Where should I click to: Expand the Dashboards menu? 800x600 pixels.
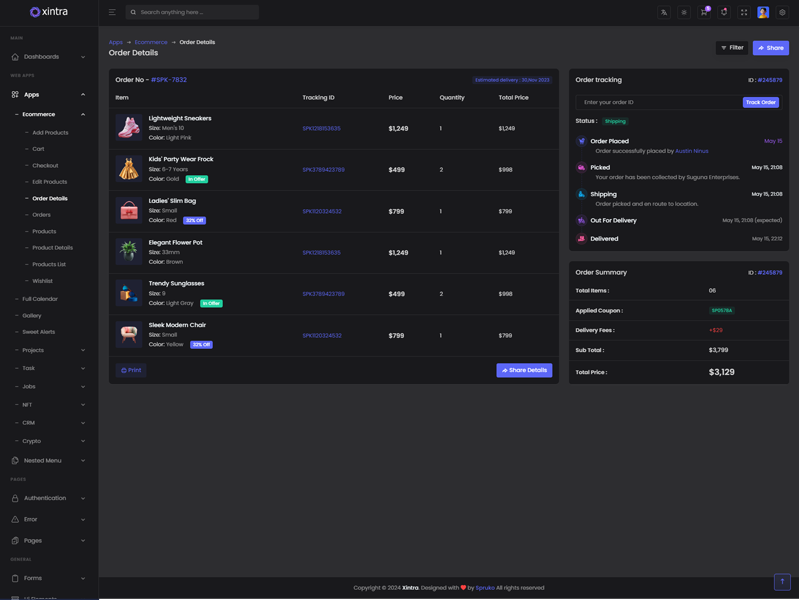tap(48, 57)
